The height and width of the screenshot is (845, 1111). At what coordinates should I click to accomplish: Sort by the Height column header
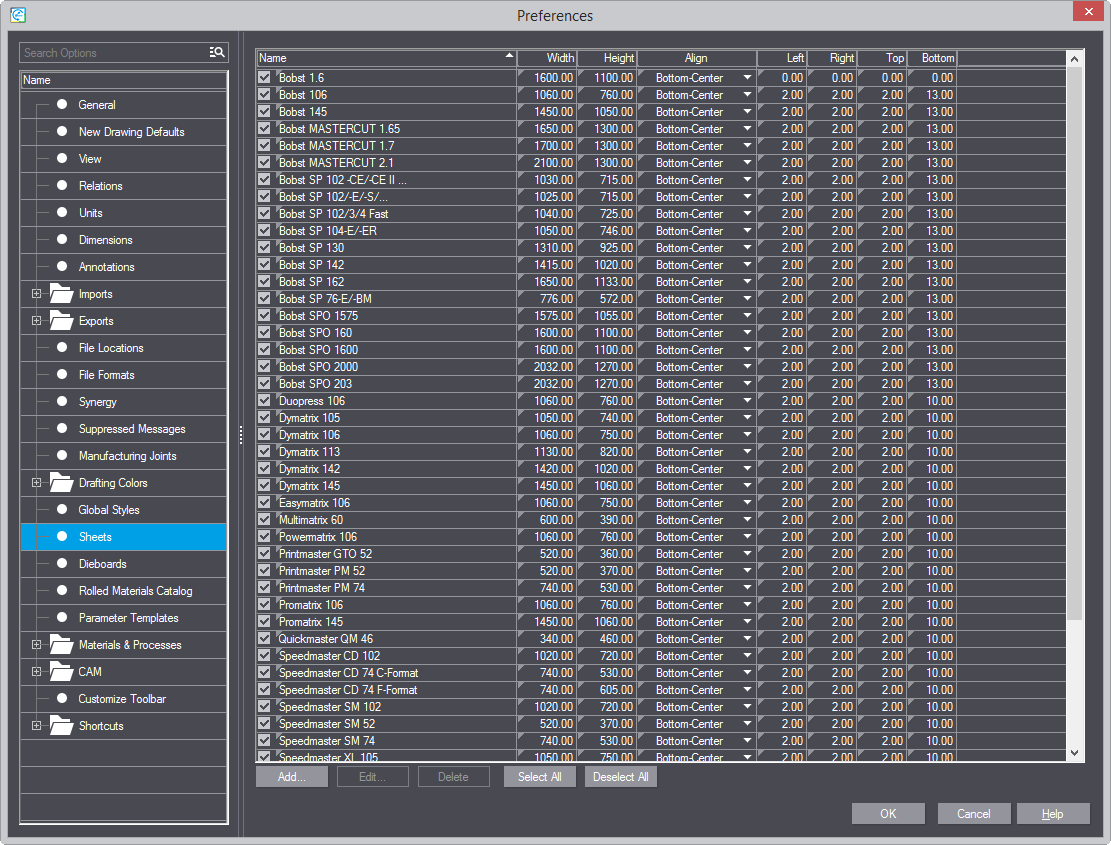point(607,58)
